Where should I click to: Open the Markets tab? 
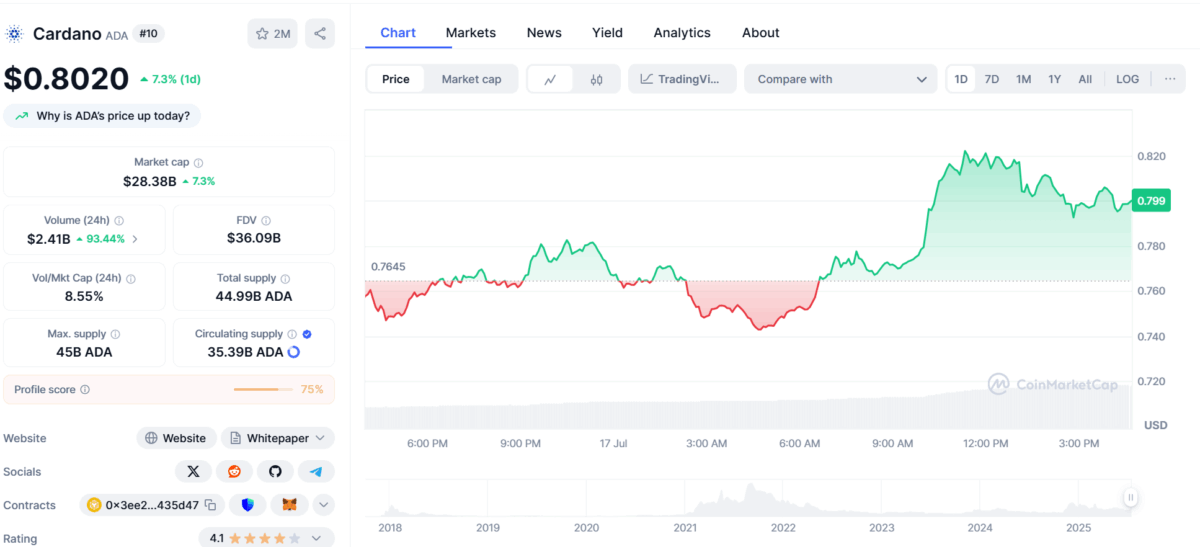pos(471,33)
